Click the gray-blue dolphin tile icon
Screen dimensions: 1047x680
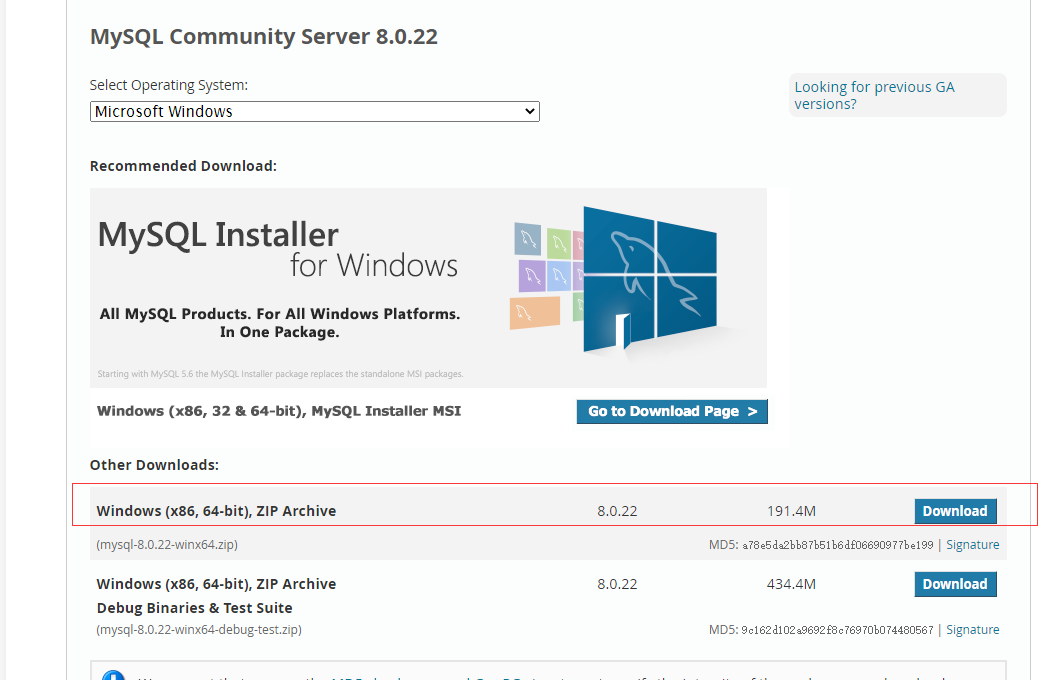click(528, 238)
